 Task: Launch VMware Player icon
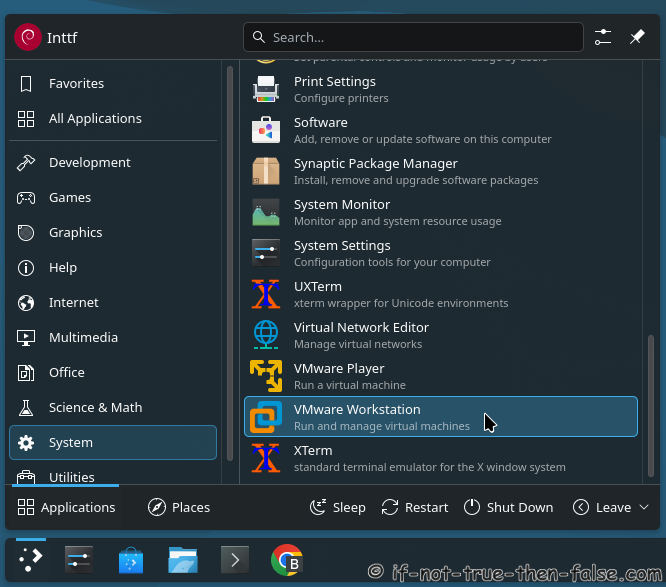(266, 376)
